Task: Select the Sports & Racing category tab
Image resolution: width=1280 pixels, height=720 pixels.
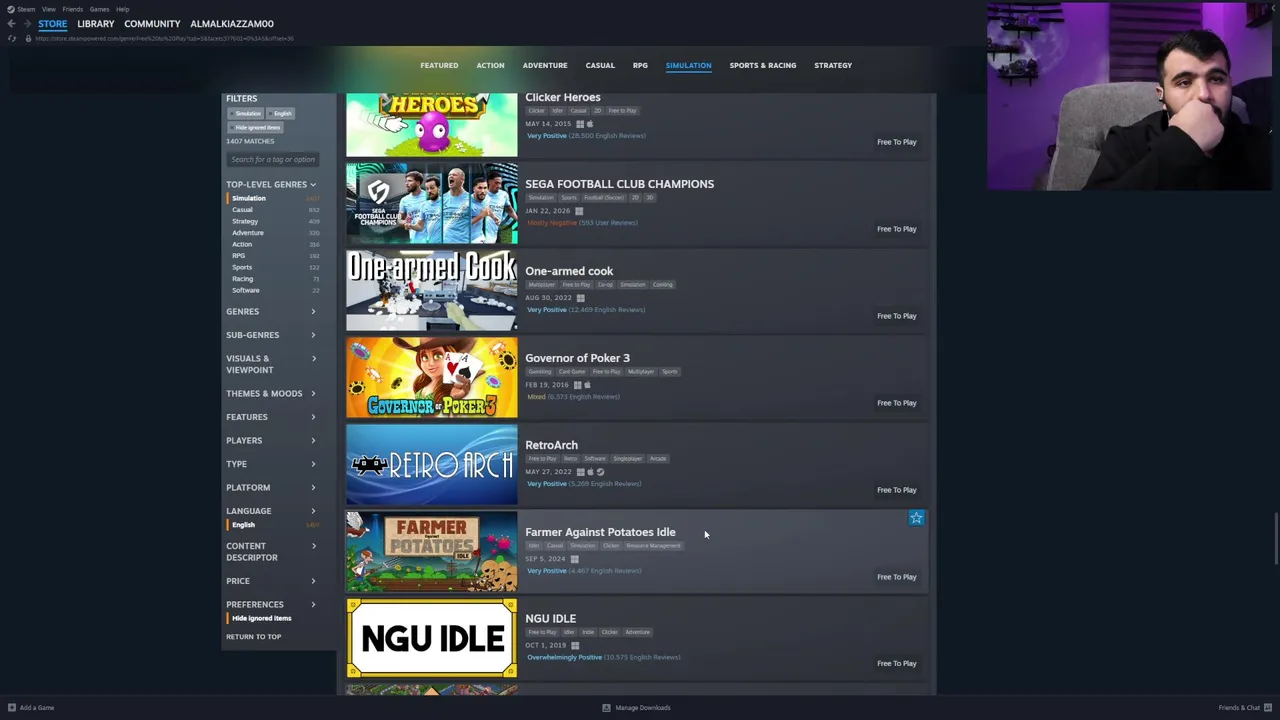Action: coord(763,65)
